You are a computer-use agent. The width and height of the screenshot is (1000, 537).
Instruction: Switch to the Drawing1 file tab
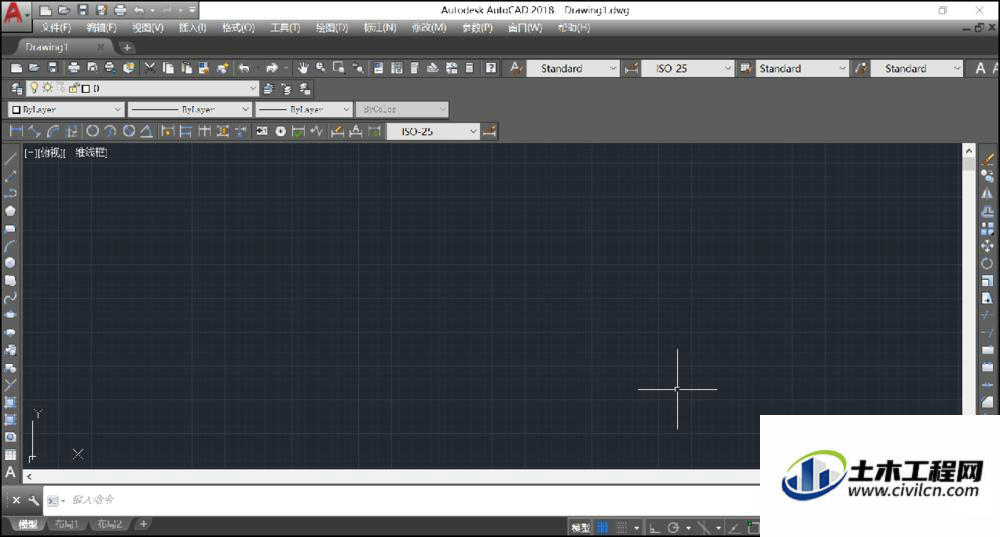point(47,47)
